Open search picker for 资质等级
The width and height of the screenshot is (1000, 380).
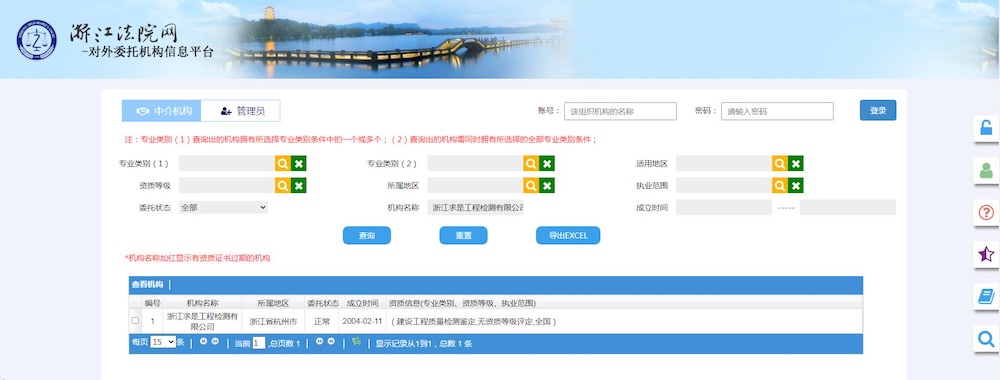coord(283,186)
